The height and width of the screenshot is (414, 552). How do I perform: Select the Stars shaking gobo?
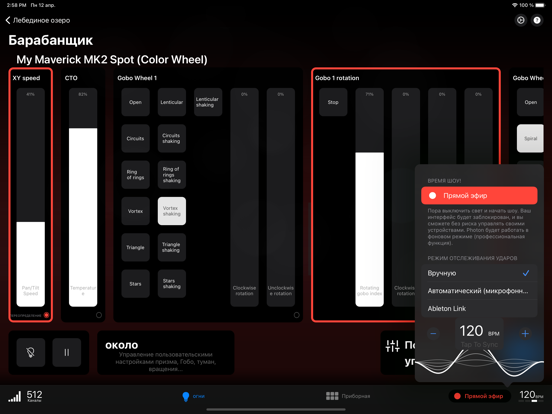click(172, 284)
